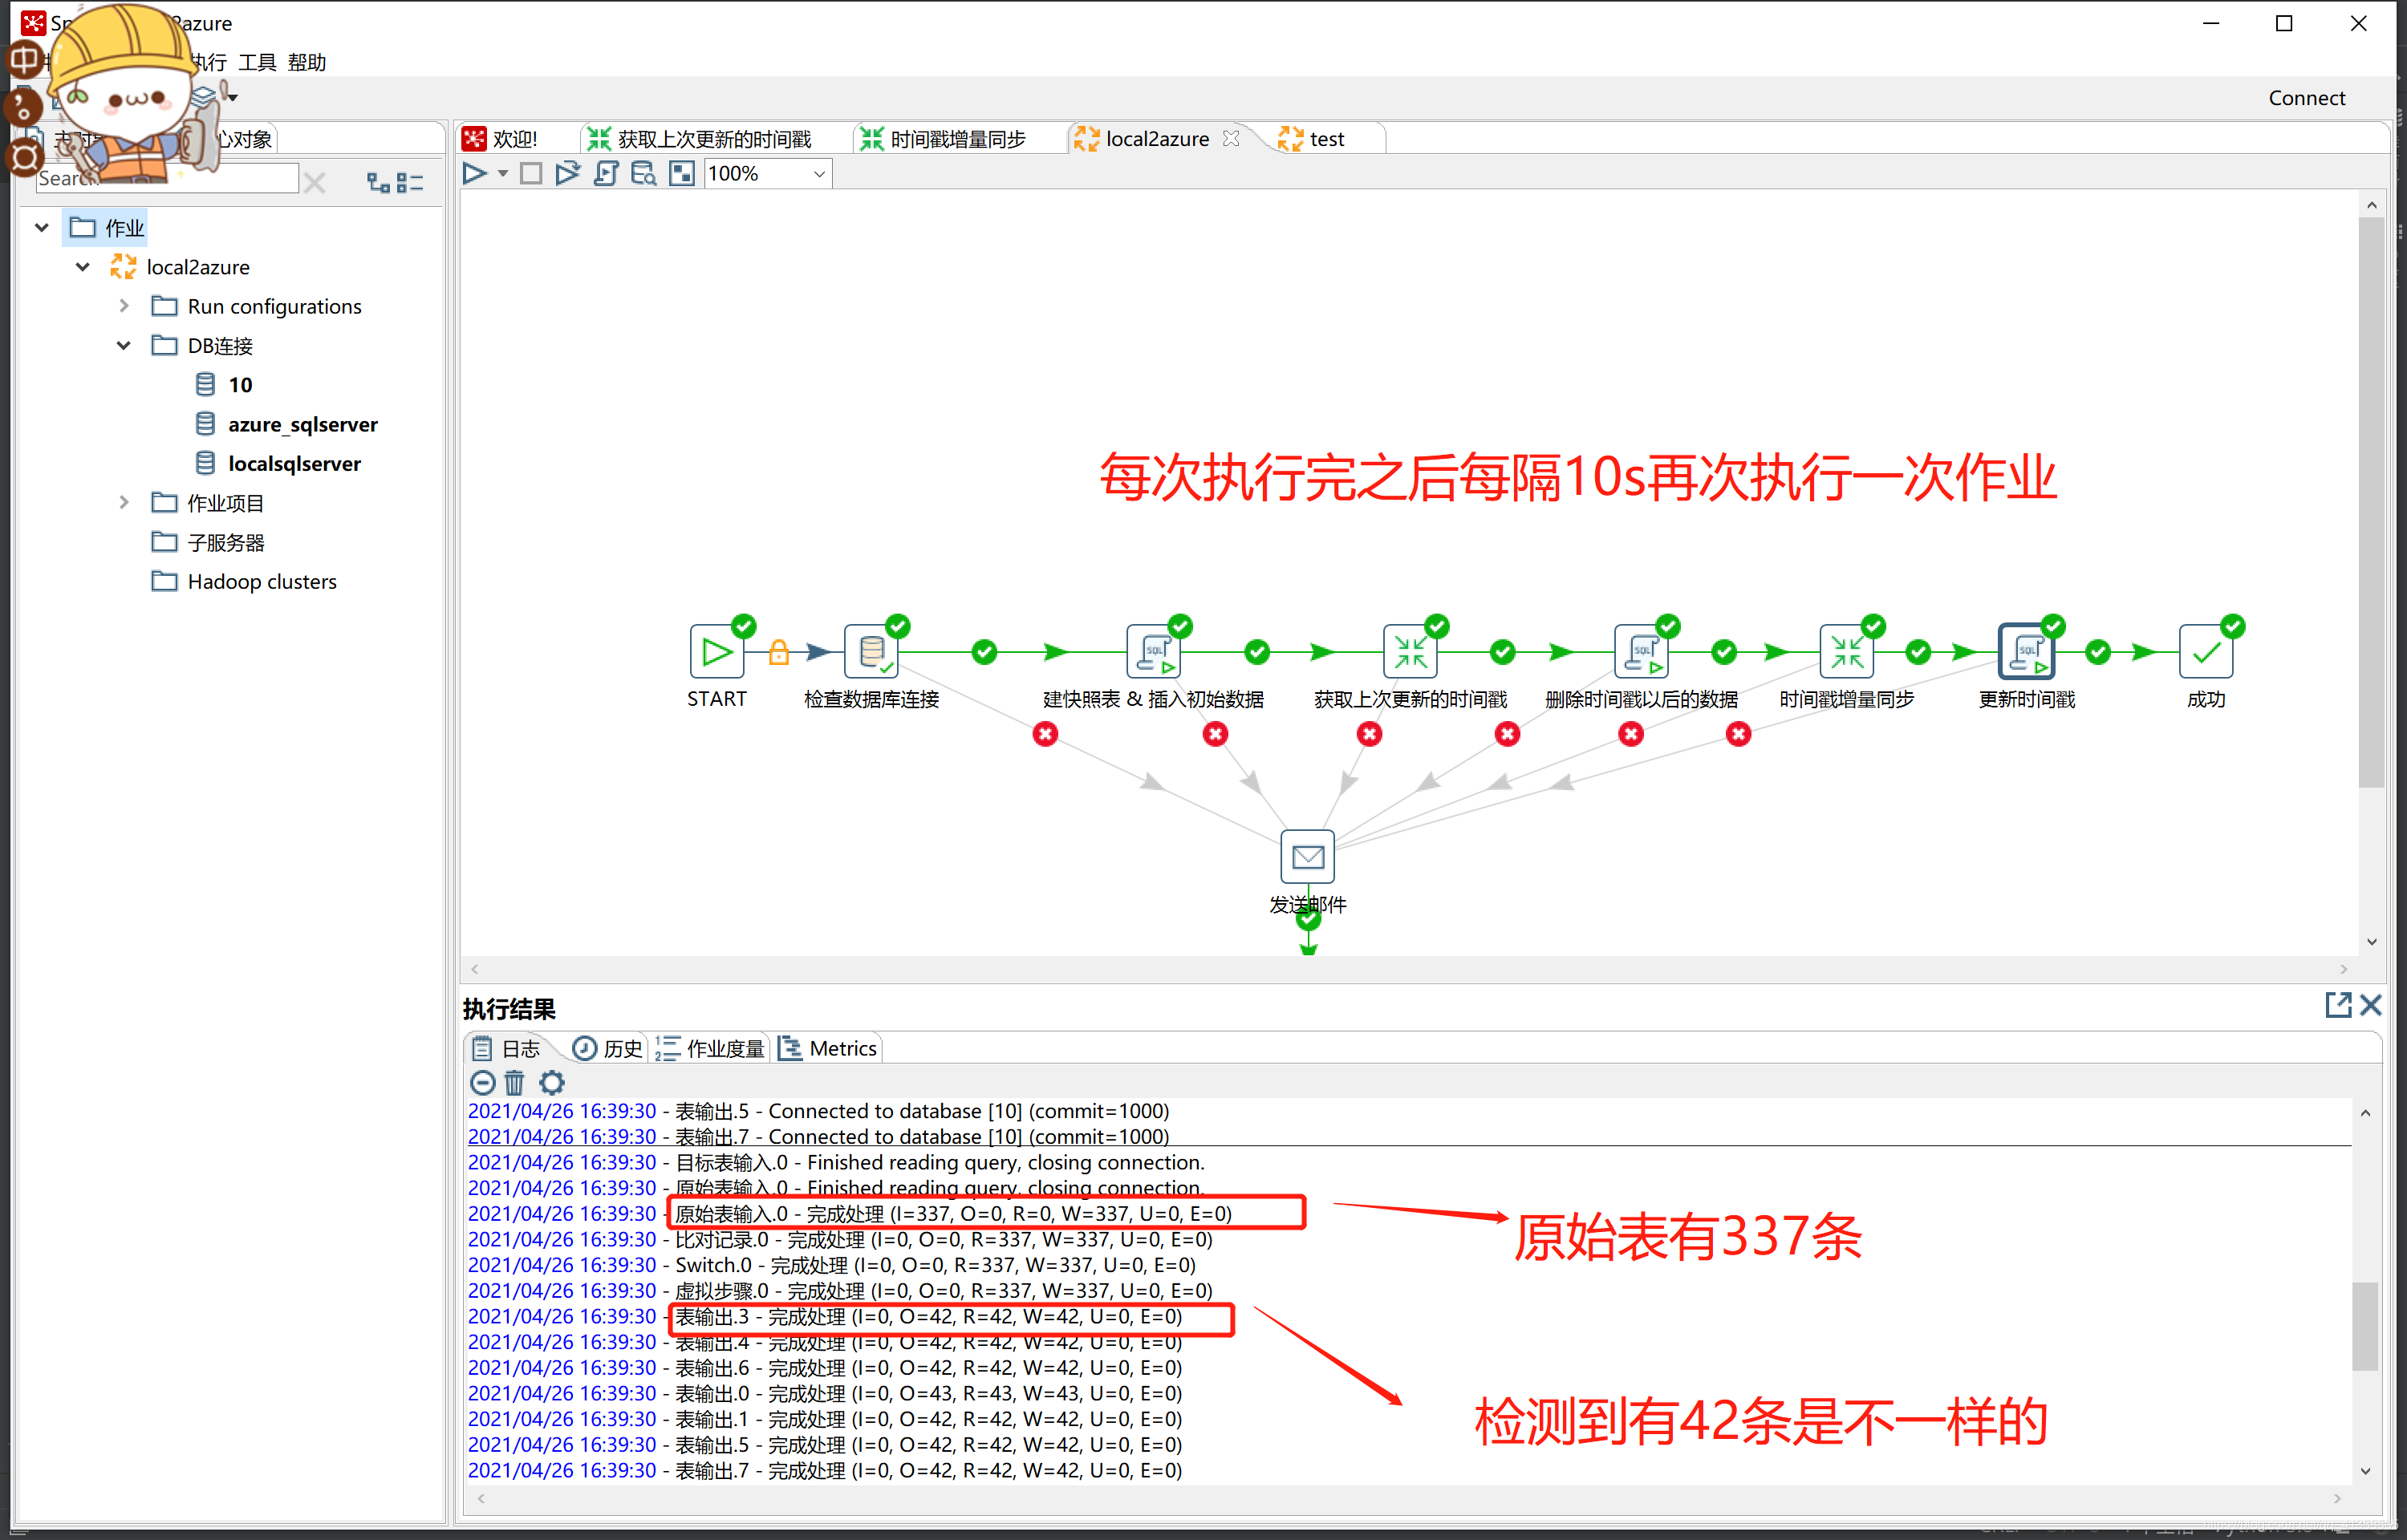The width and height of the screenshot is (2407, 1540).
Task: Maximize the 执行结果 panel
Action: pos(2337,1005)
